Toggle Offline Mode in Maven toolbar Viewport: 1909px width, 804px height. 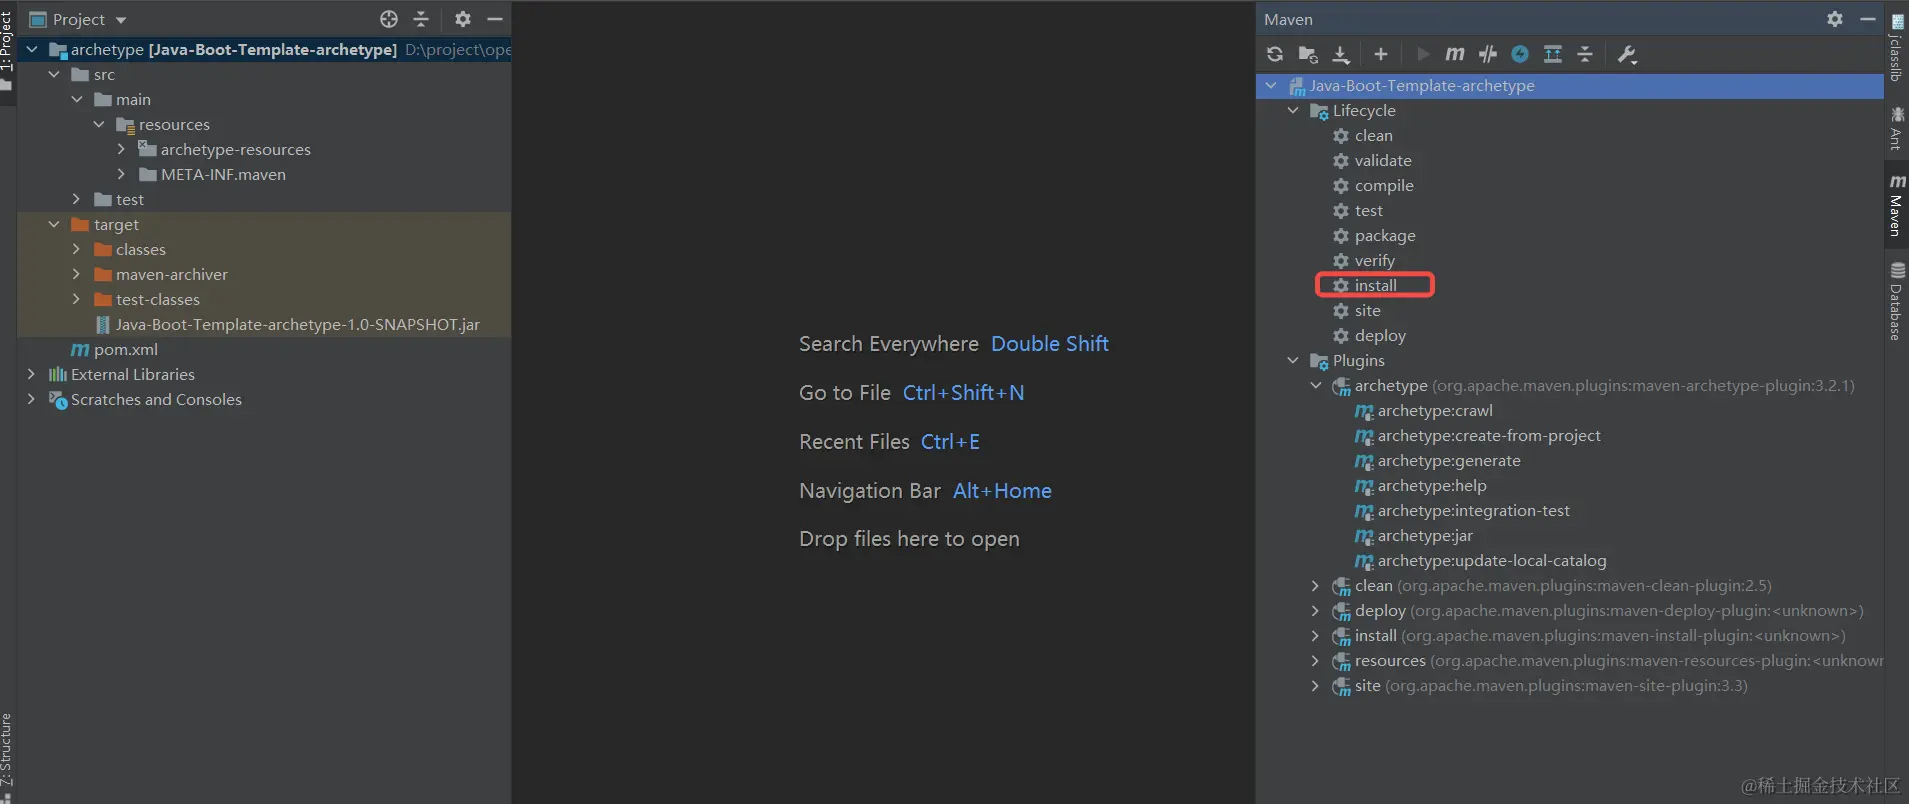1488,54
